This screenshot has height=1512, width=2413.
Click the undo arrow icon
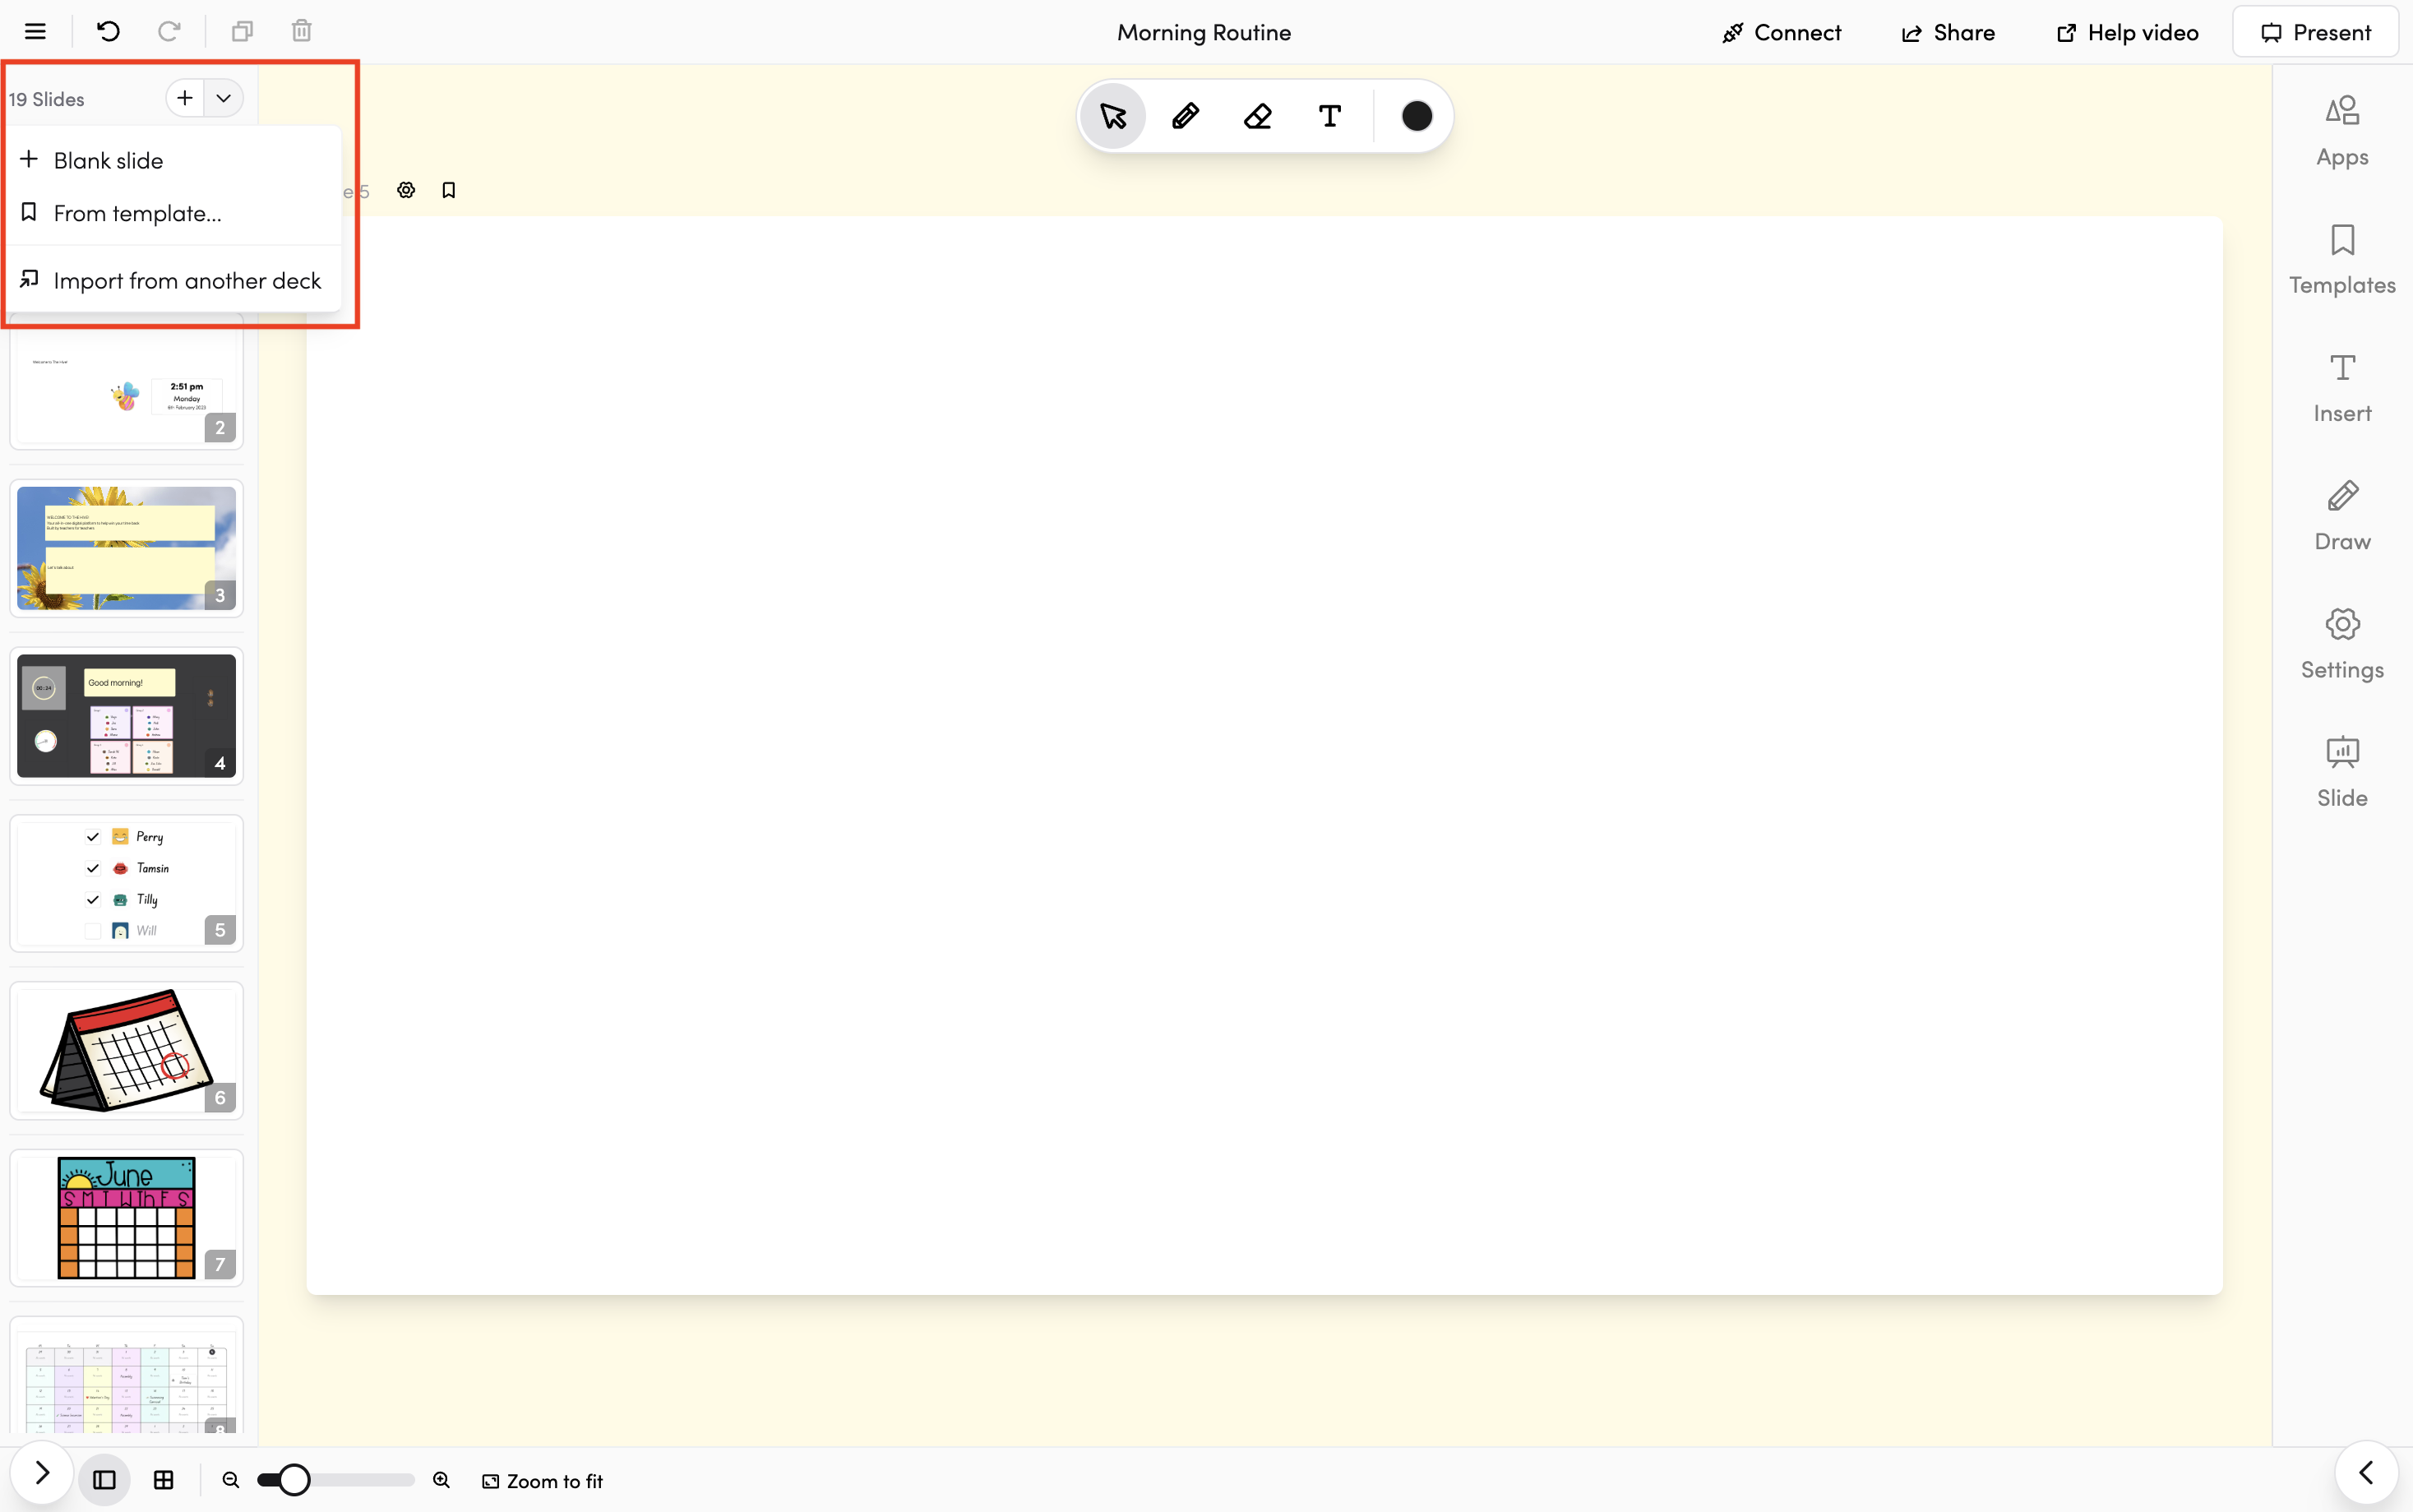[x=108, y=32]
